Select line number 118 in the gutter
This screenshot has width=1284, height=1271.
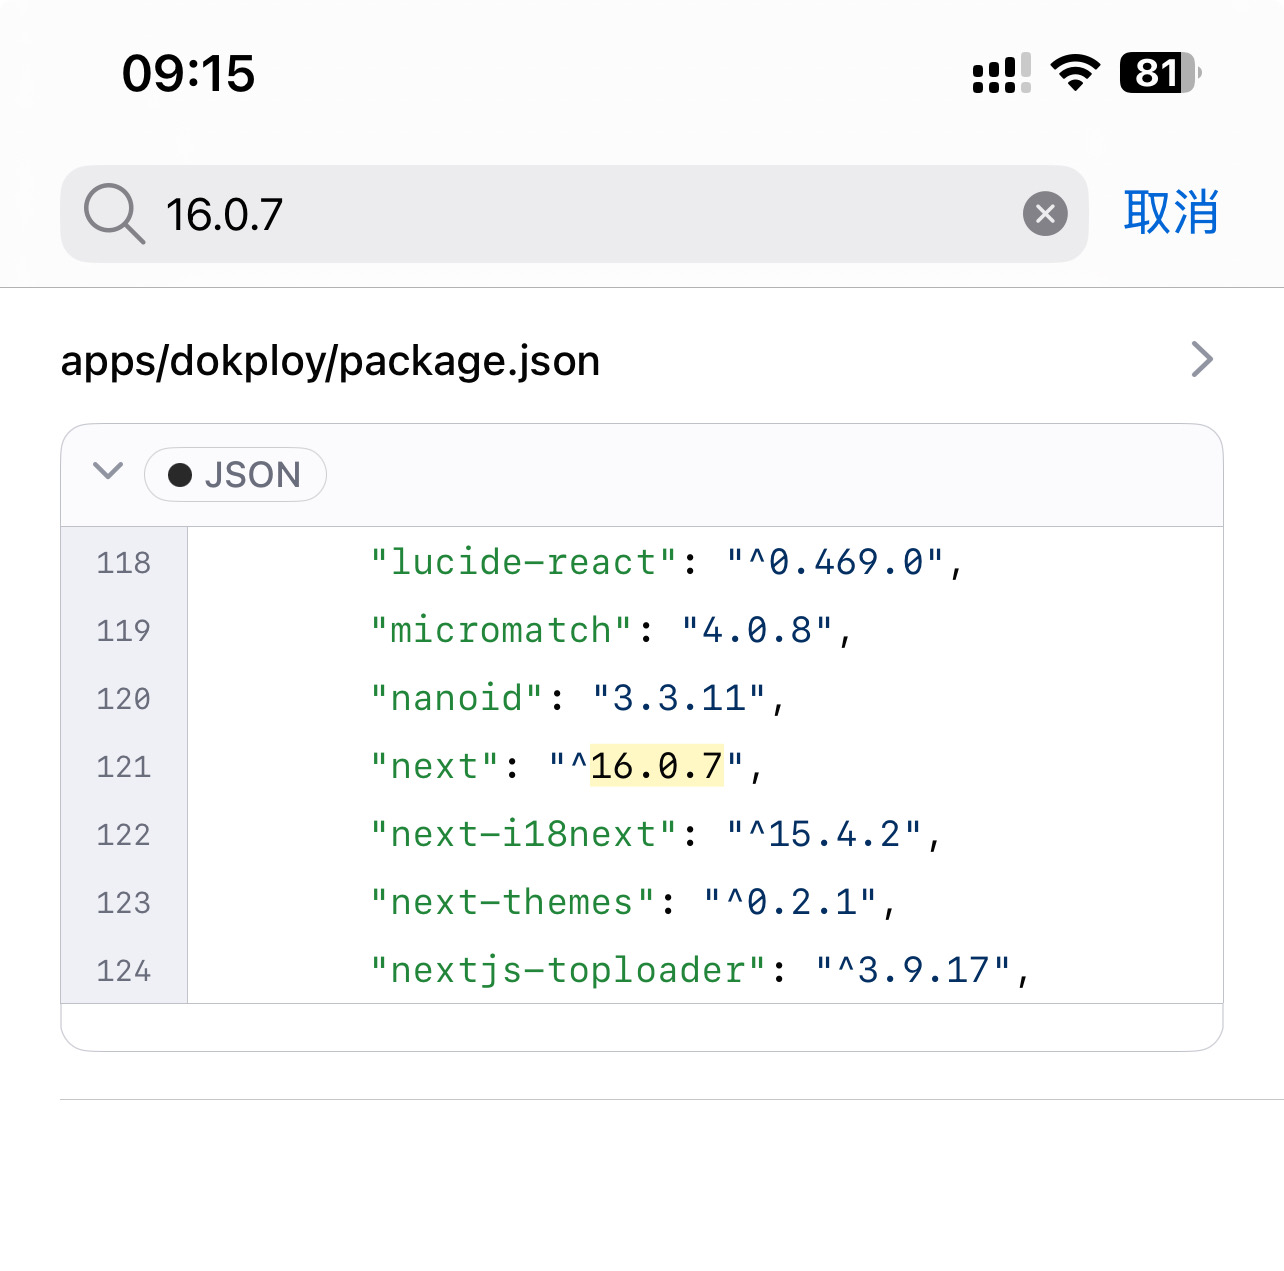coord(124,563)
